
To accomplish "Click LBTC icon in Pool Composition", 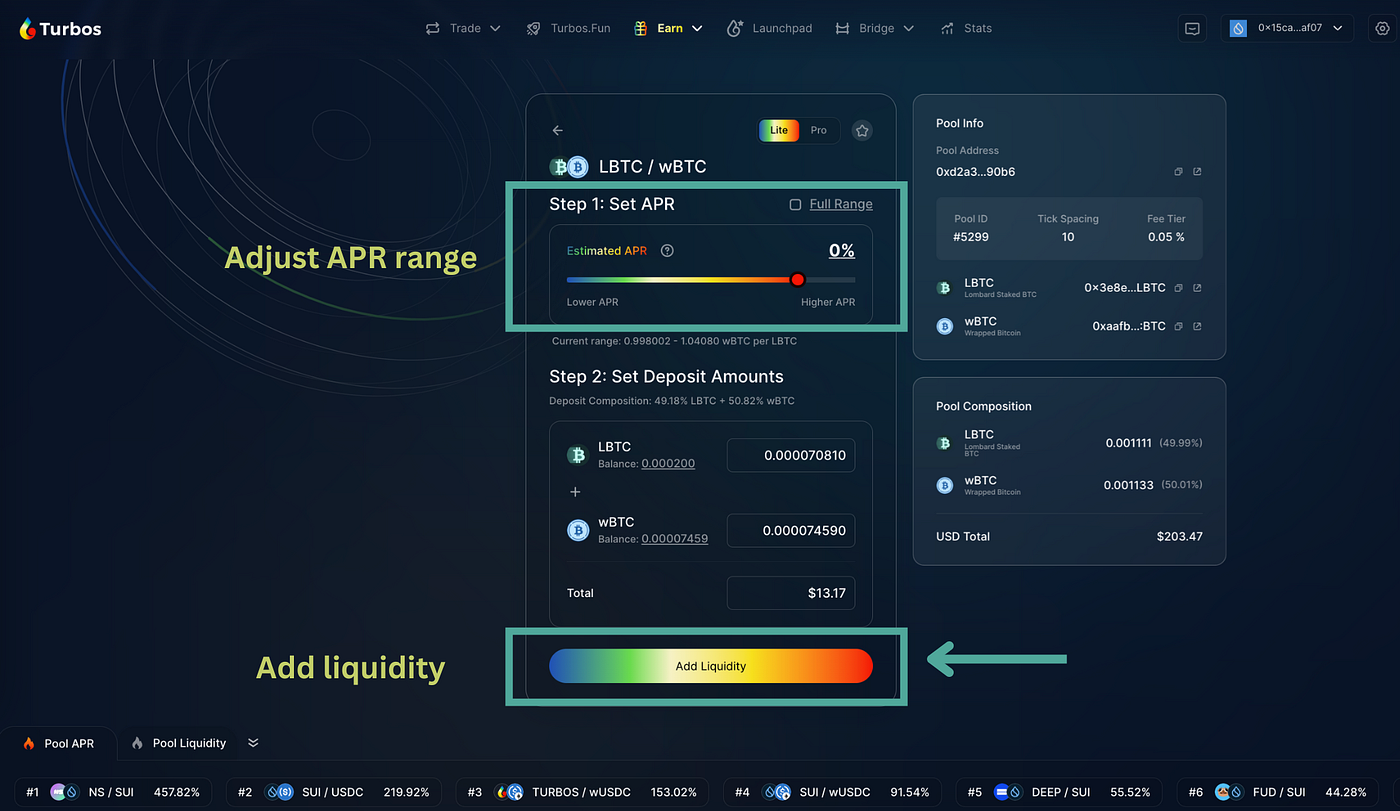I will point(944,443).
